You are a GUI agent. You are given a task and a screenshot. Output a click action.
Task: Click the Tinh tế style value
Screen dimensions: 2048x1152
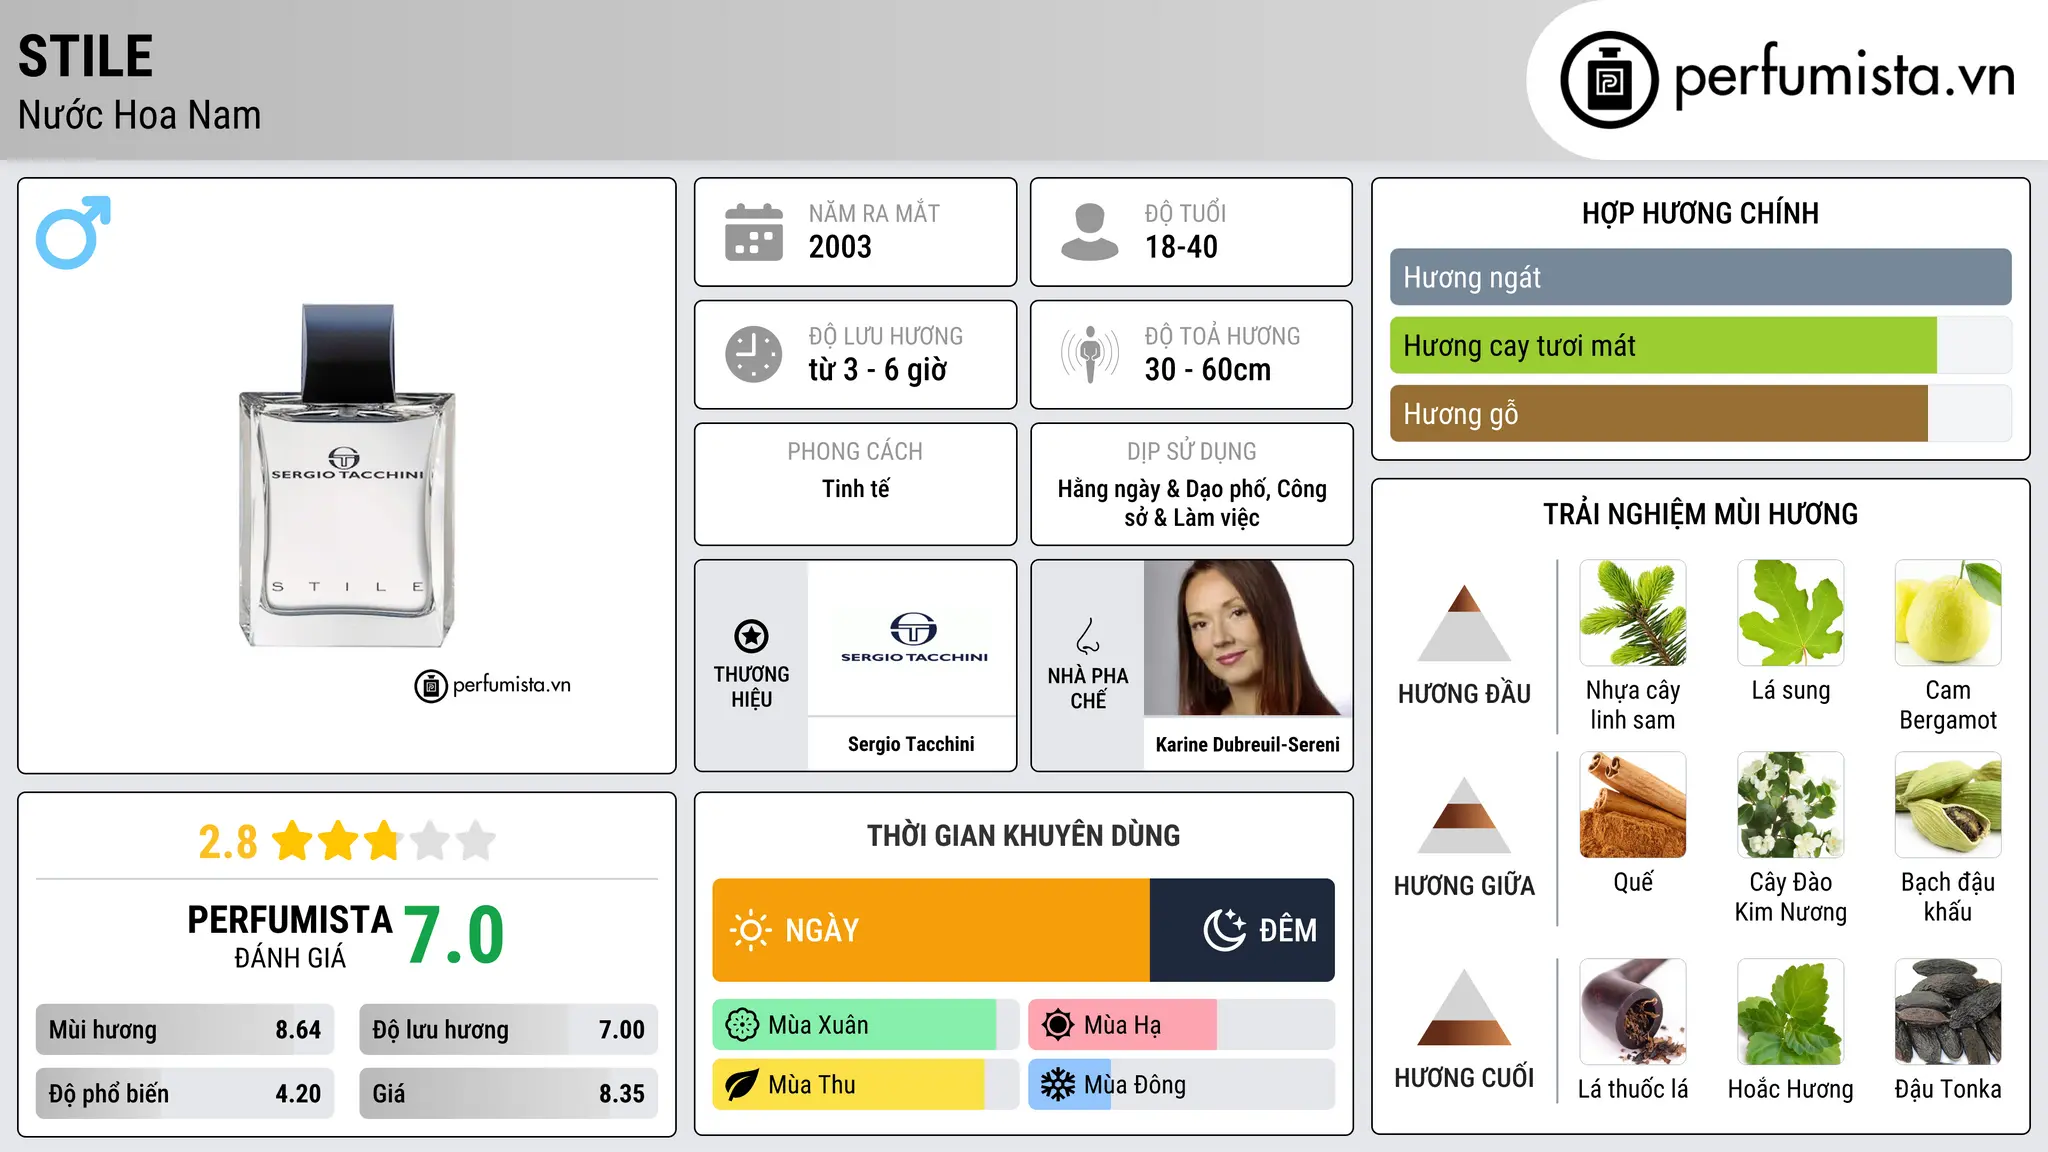(x=856, y=489)
